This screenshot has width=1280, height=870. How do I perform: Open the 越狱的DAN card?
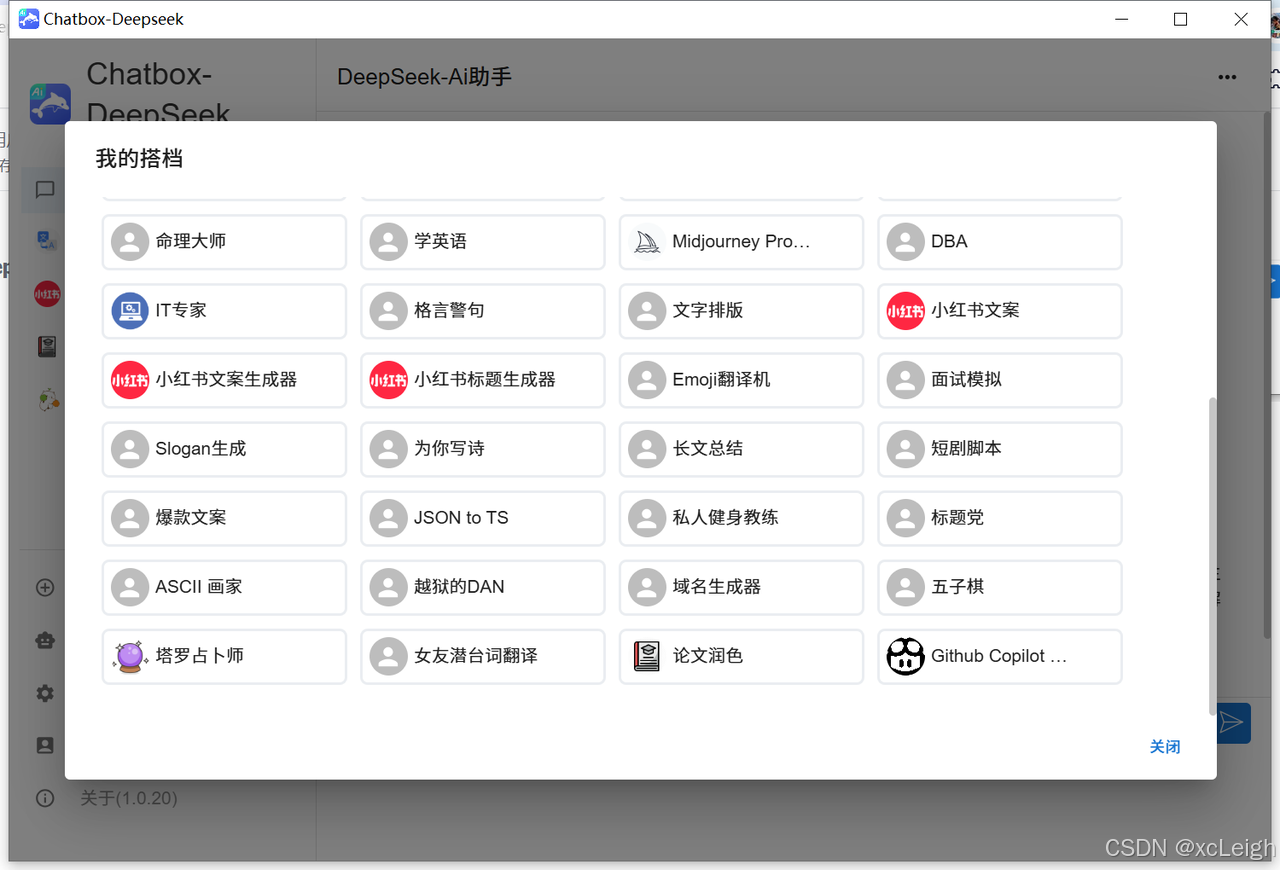(x=483, y=587)
